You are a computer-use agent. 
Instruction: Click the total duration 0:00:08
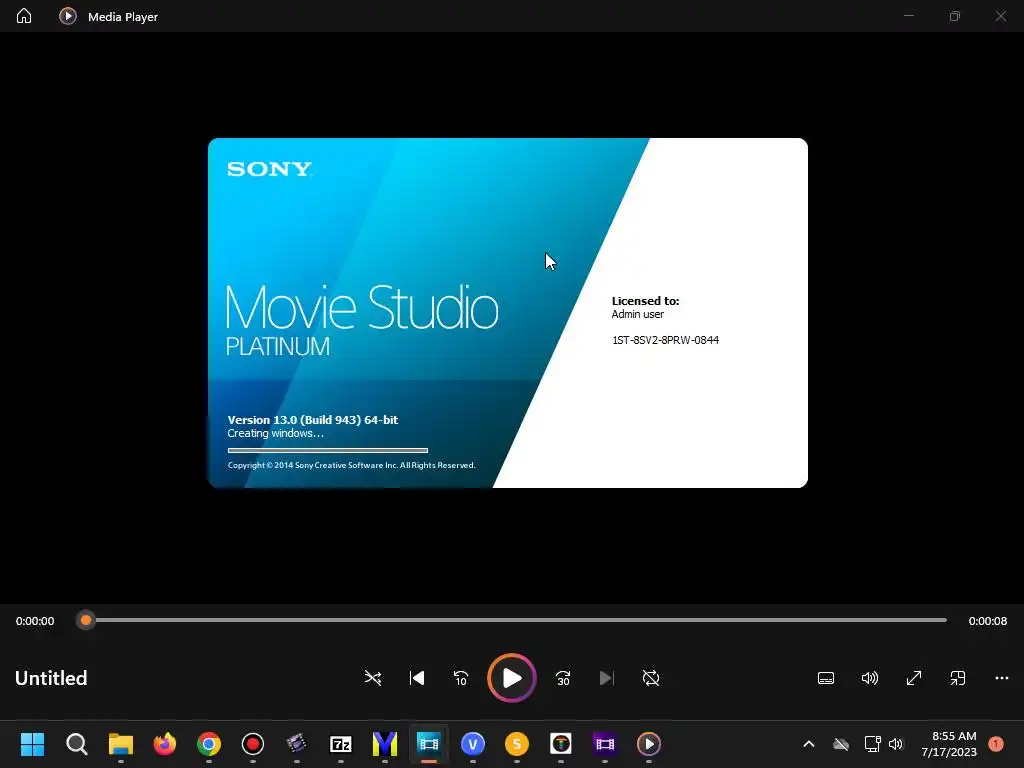click(x=987, y=621)
